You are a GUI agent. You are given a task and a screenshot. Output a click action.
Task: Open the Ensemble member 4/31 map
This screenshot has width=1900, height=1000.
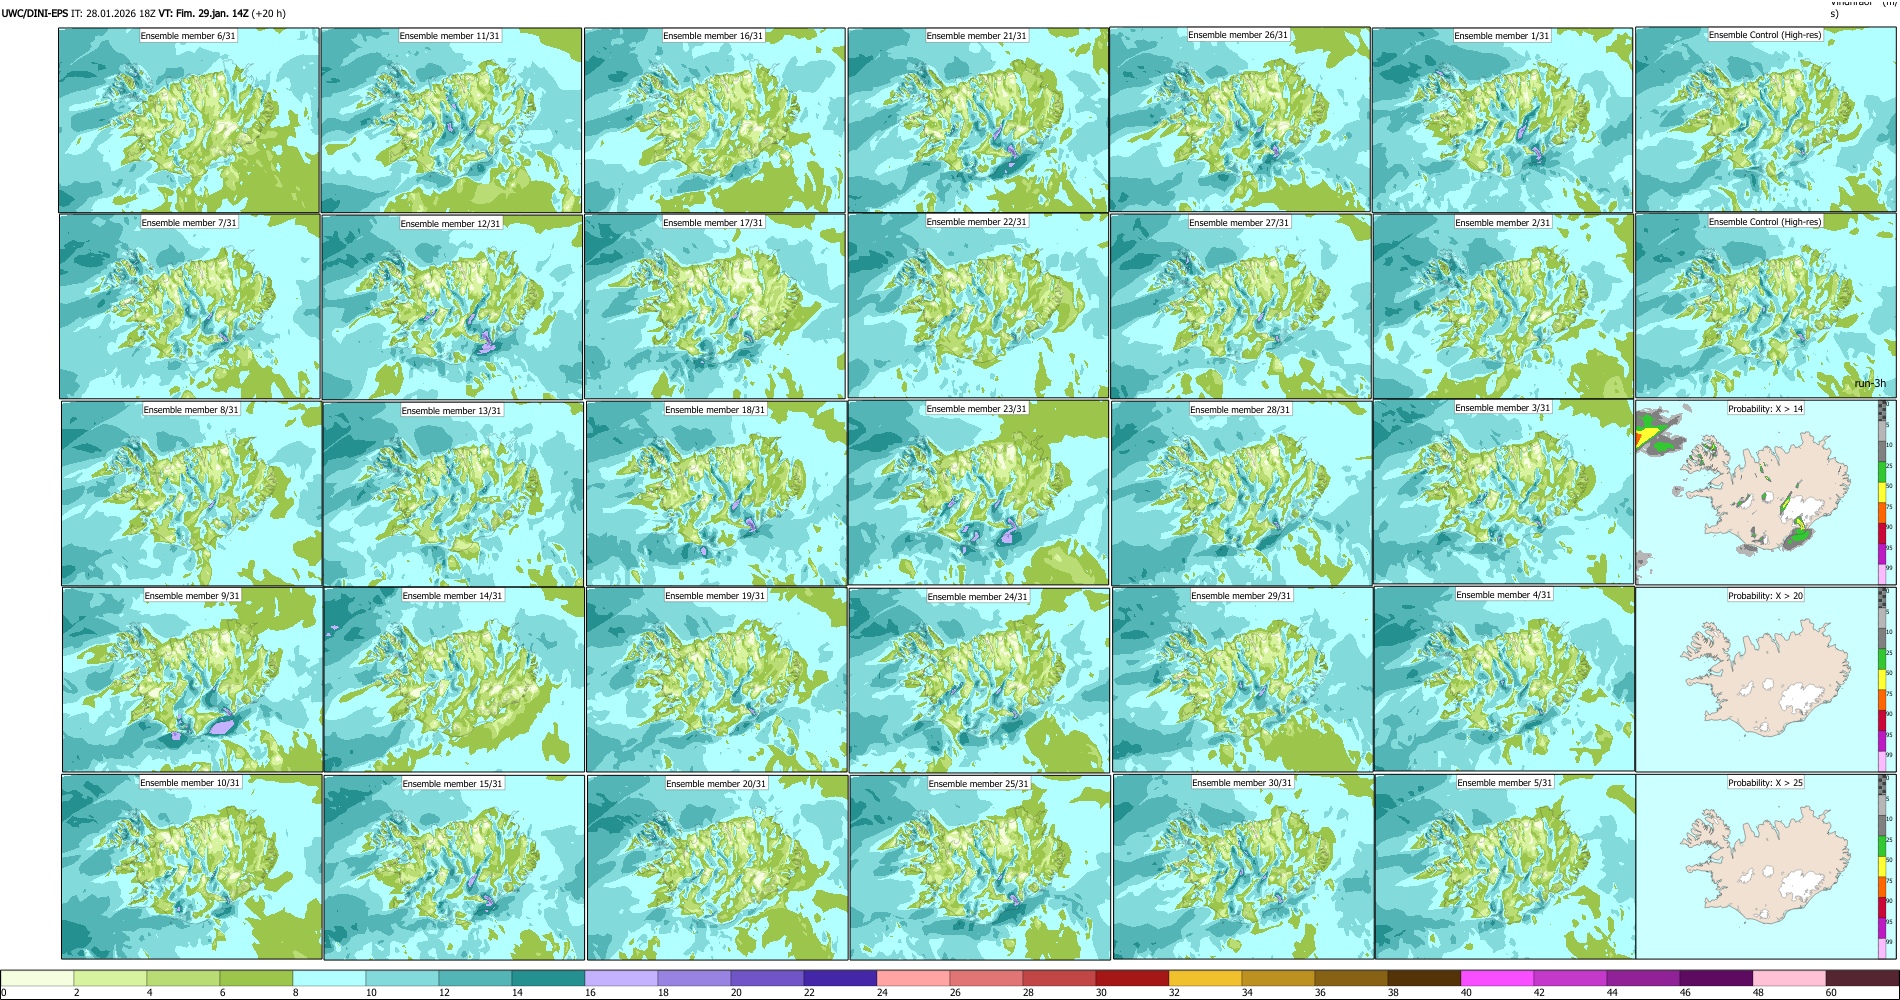coord(1504,679)
